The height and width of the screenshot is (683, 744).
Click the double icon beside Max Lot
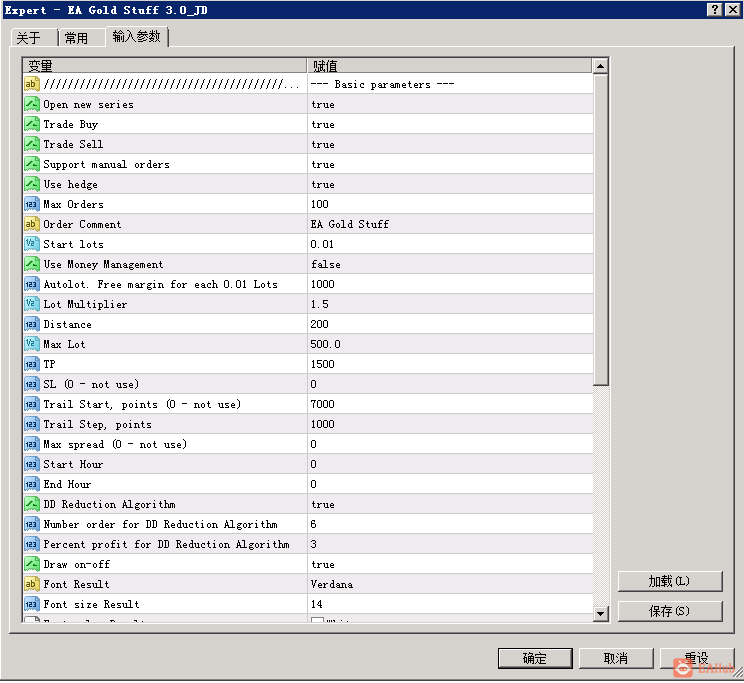pos(32,344)
